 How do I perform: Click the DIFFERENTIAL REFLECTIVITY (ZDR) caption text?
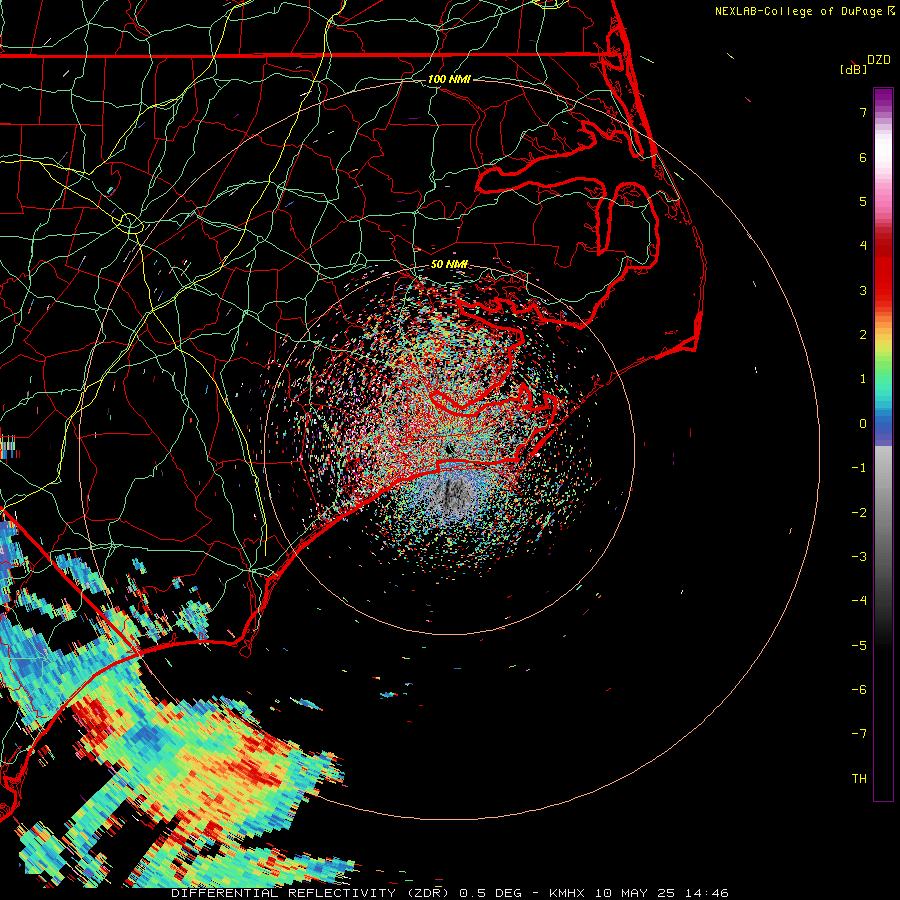[x=312, y=893]
